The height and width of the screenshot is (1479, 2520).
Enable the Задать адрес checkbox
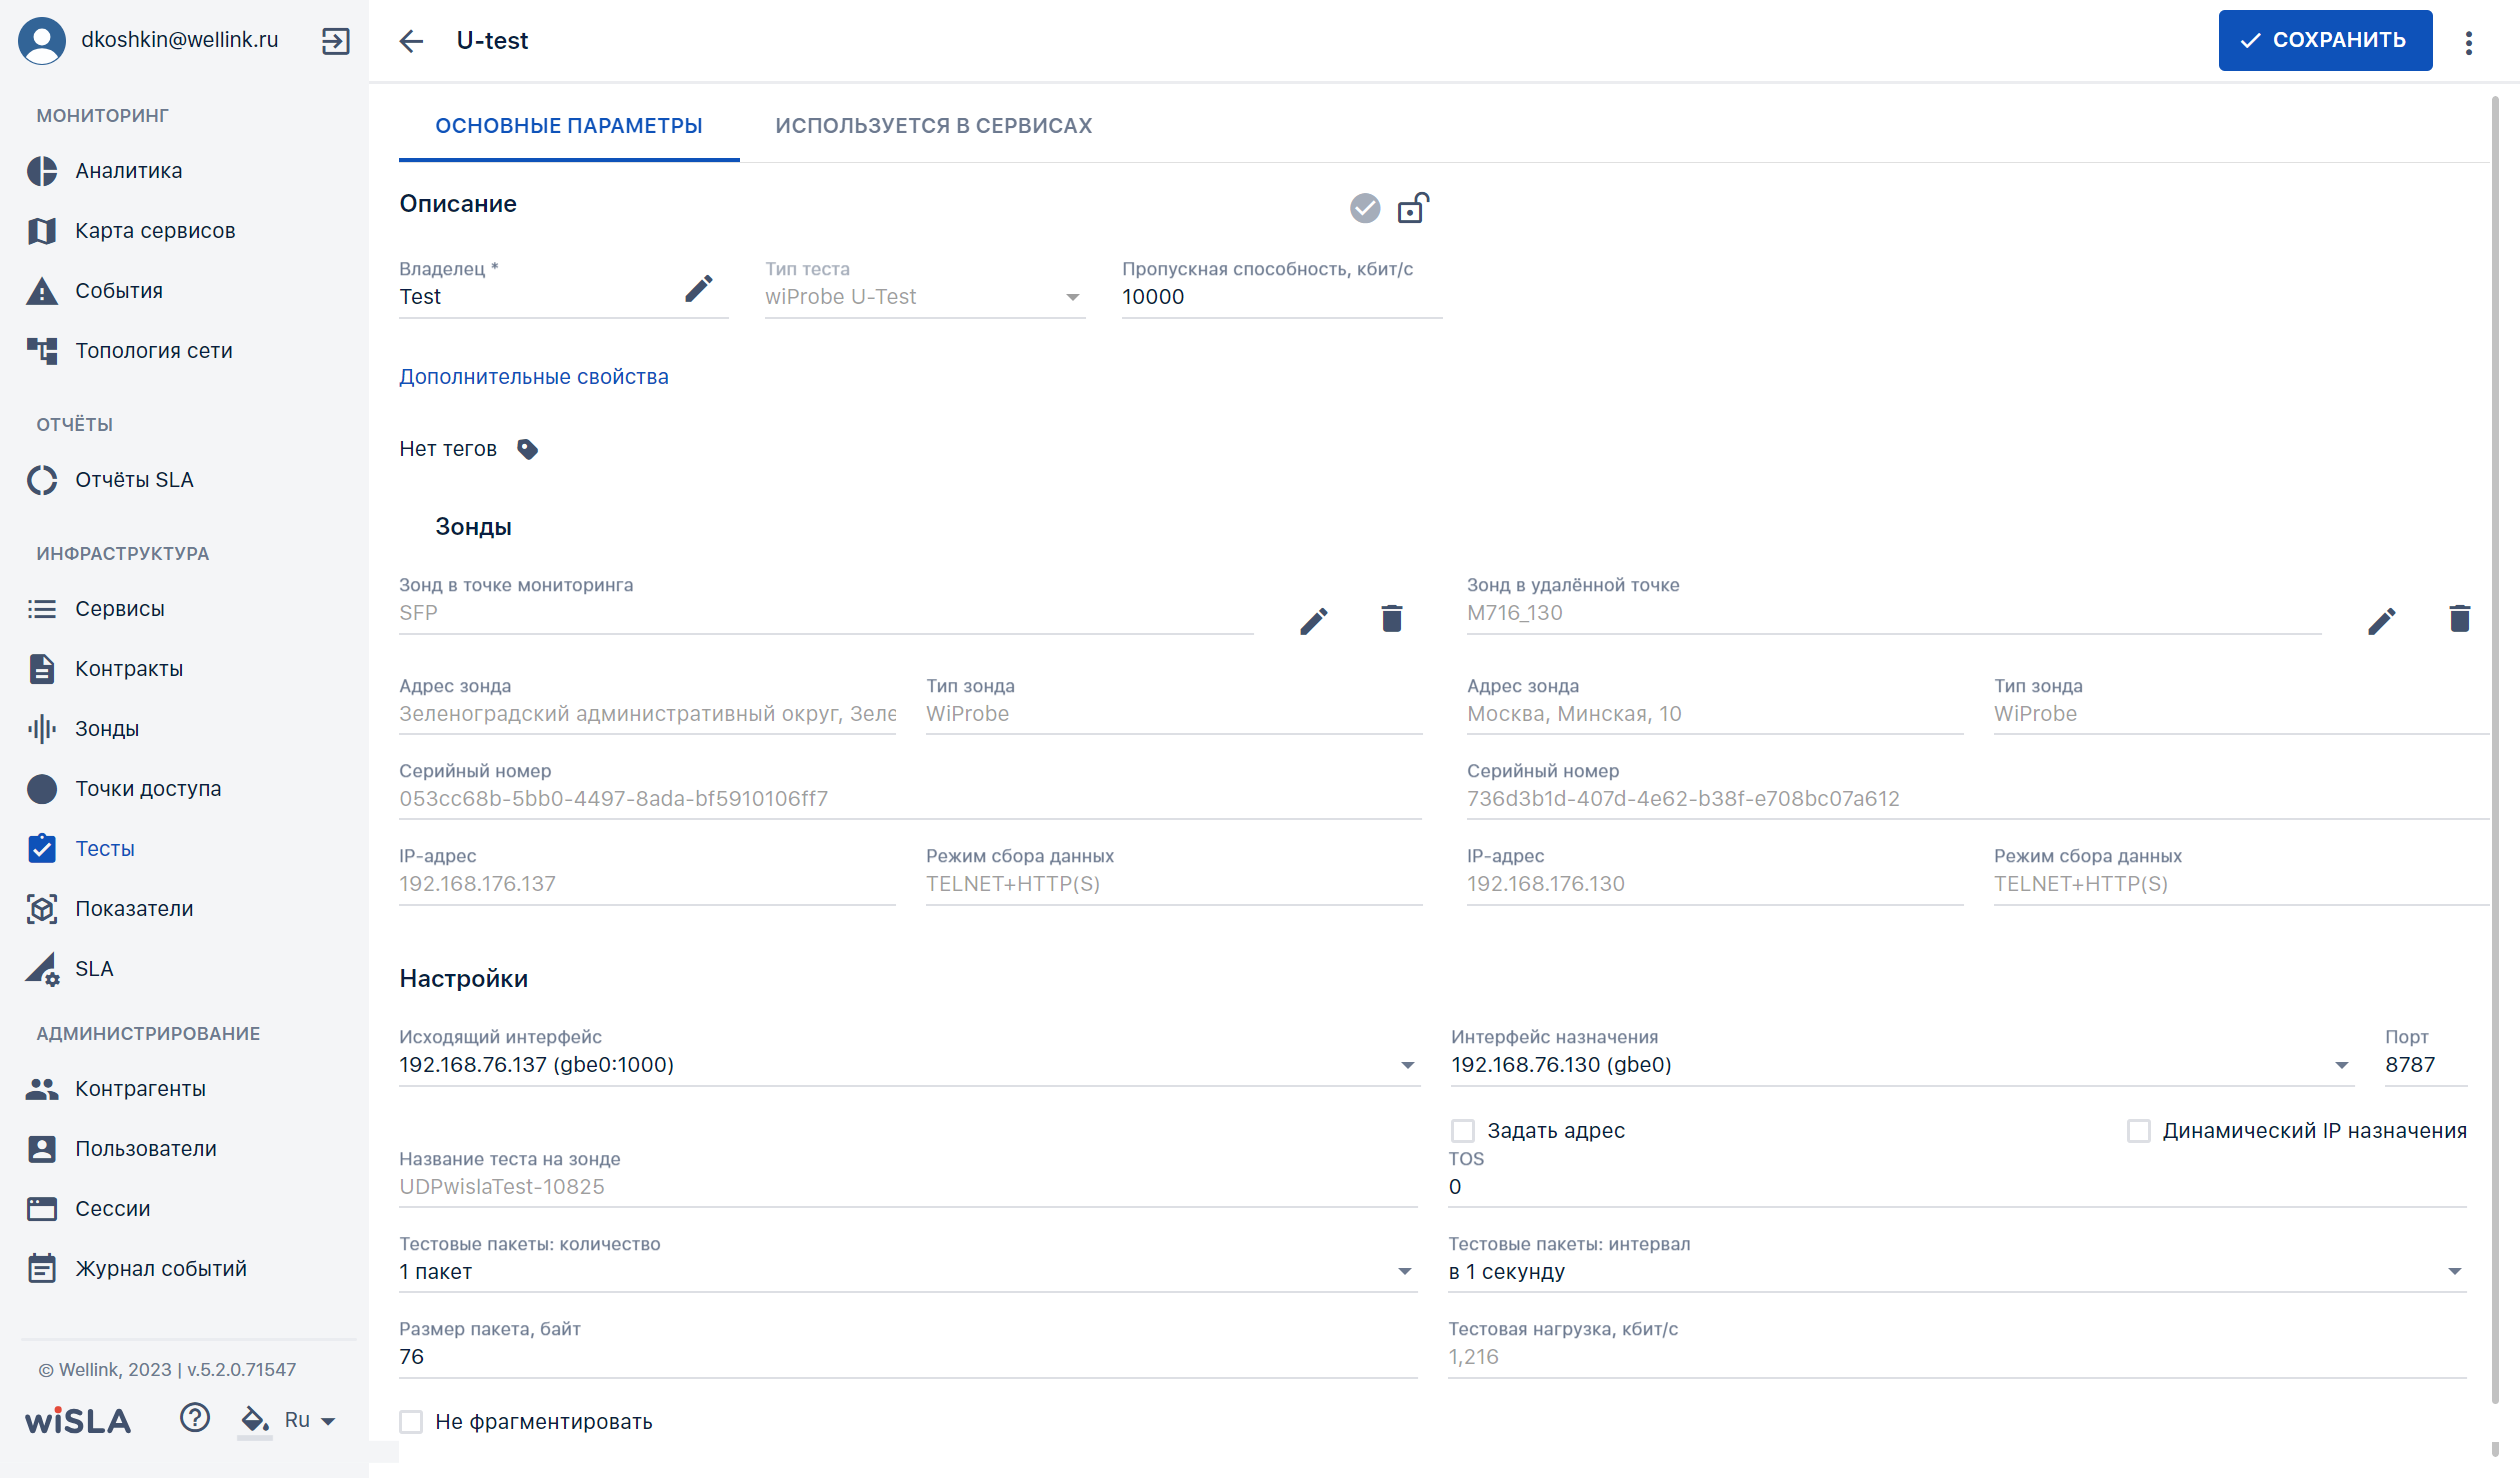1463,1131
